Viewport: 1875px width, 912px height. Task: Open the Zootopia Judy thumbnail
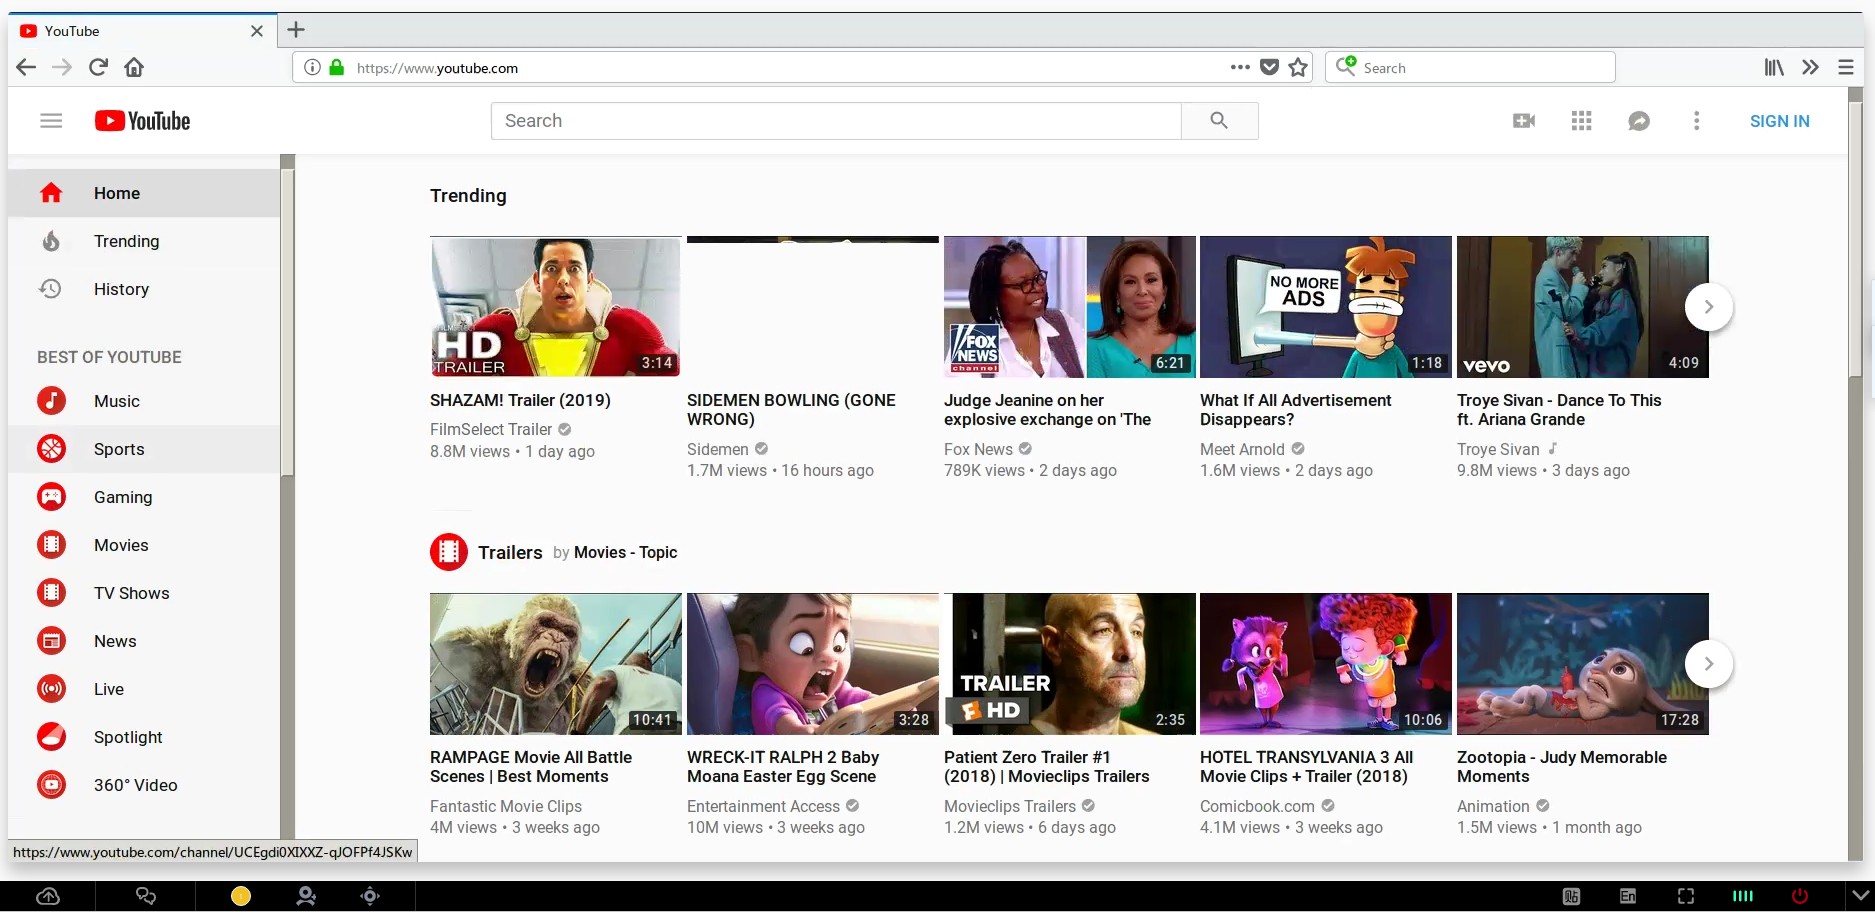point(1583,664)
